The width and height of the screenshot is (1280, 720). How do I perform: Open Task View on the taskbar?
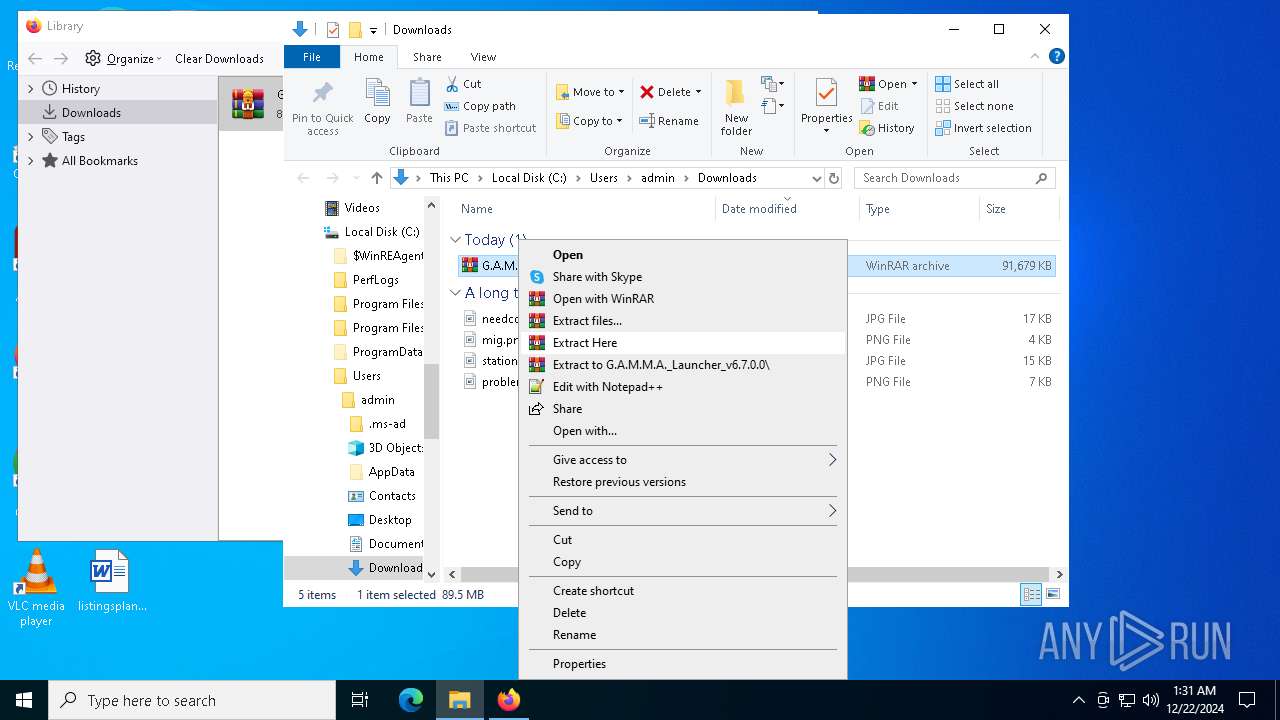point(360,700)
